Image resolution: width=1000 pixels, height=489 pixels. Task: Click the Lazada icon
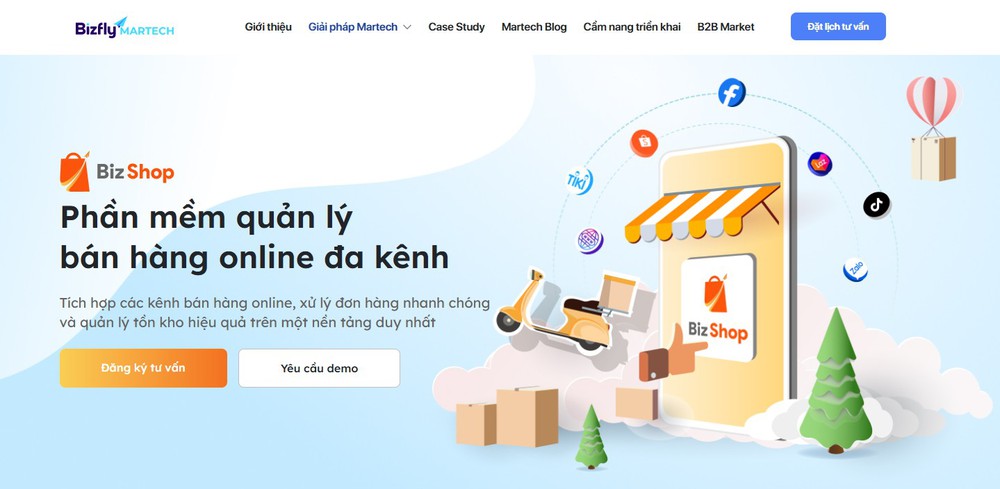tap(820, 164)
